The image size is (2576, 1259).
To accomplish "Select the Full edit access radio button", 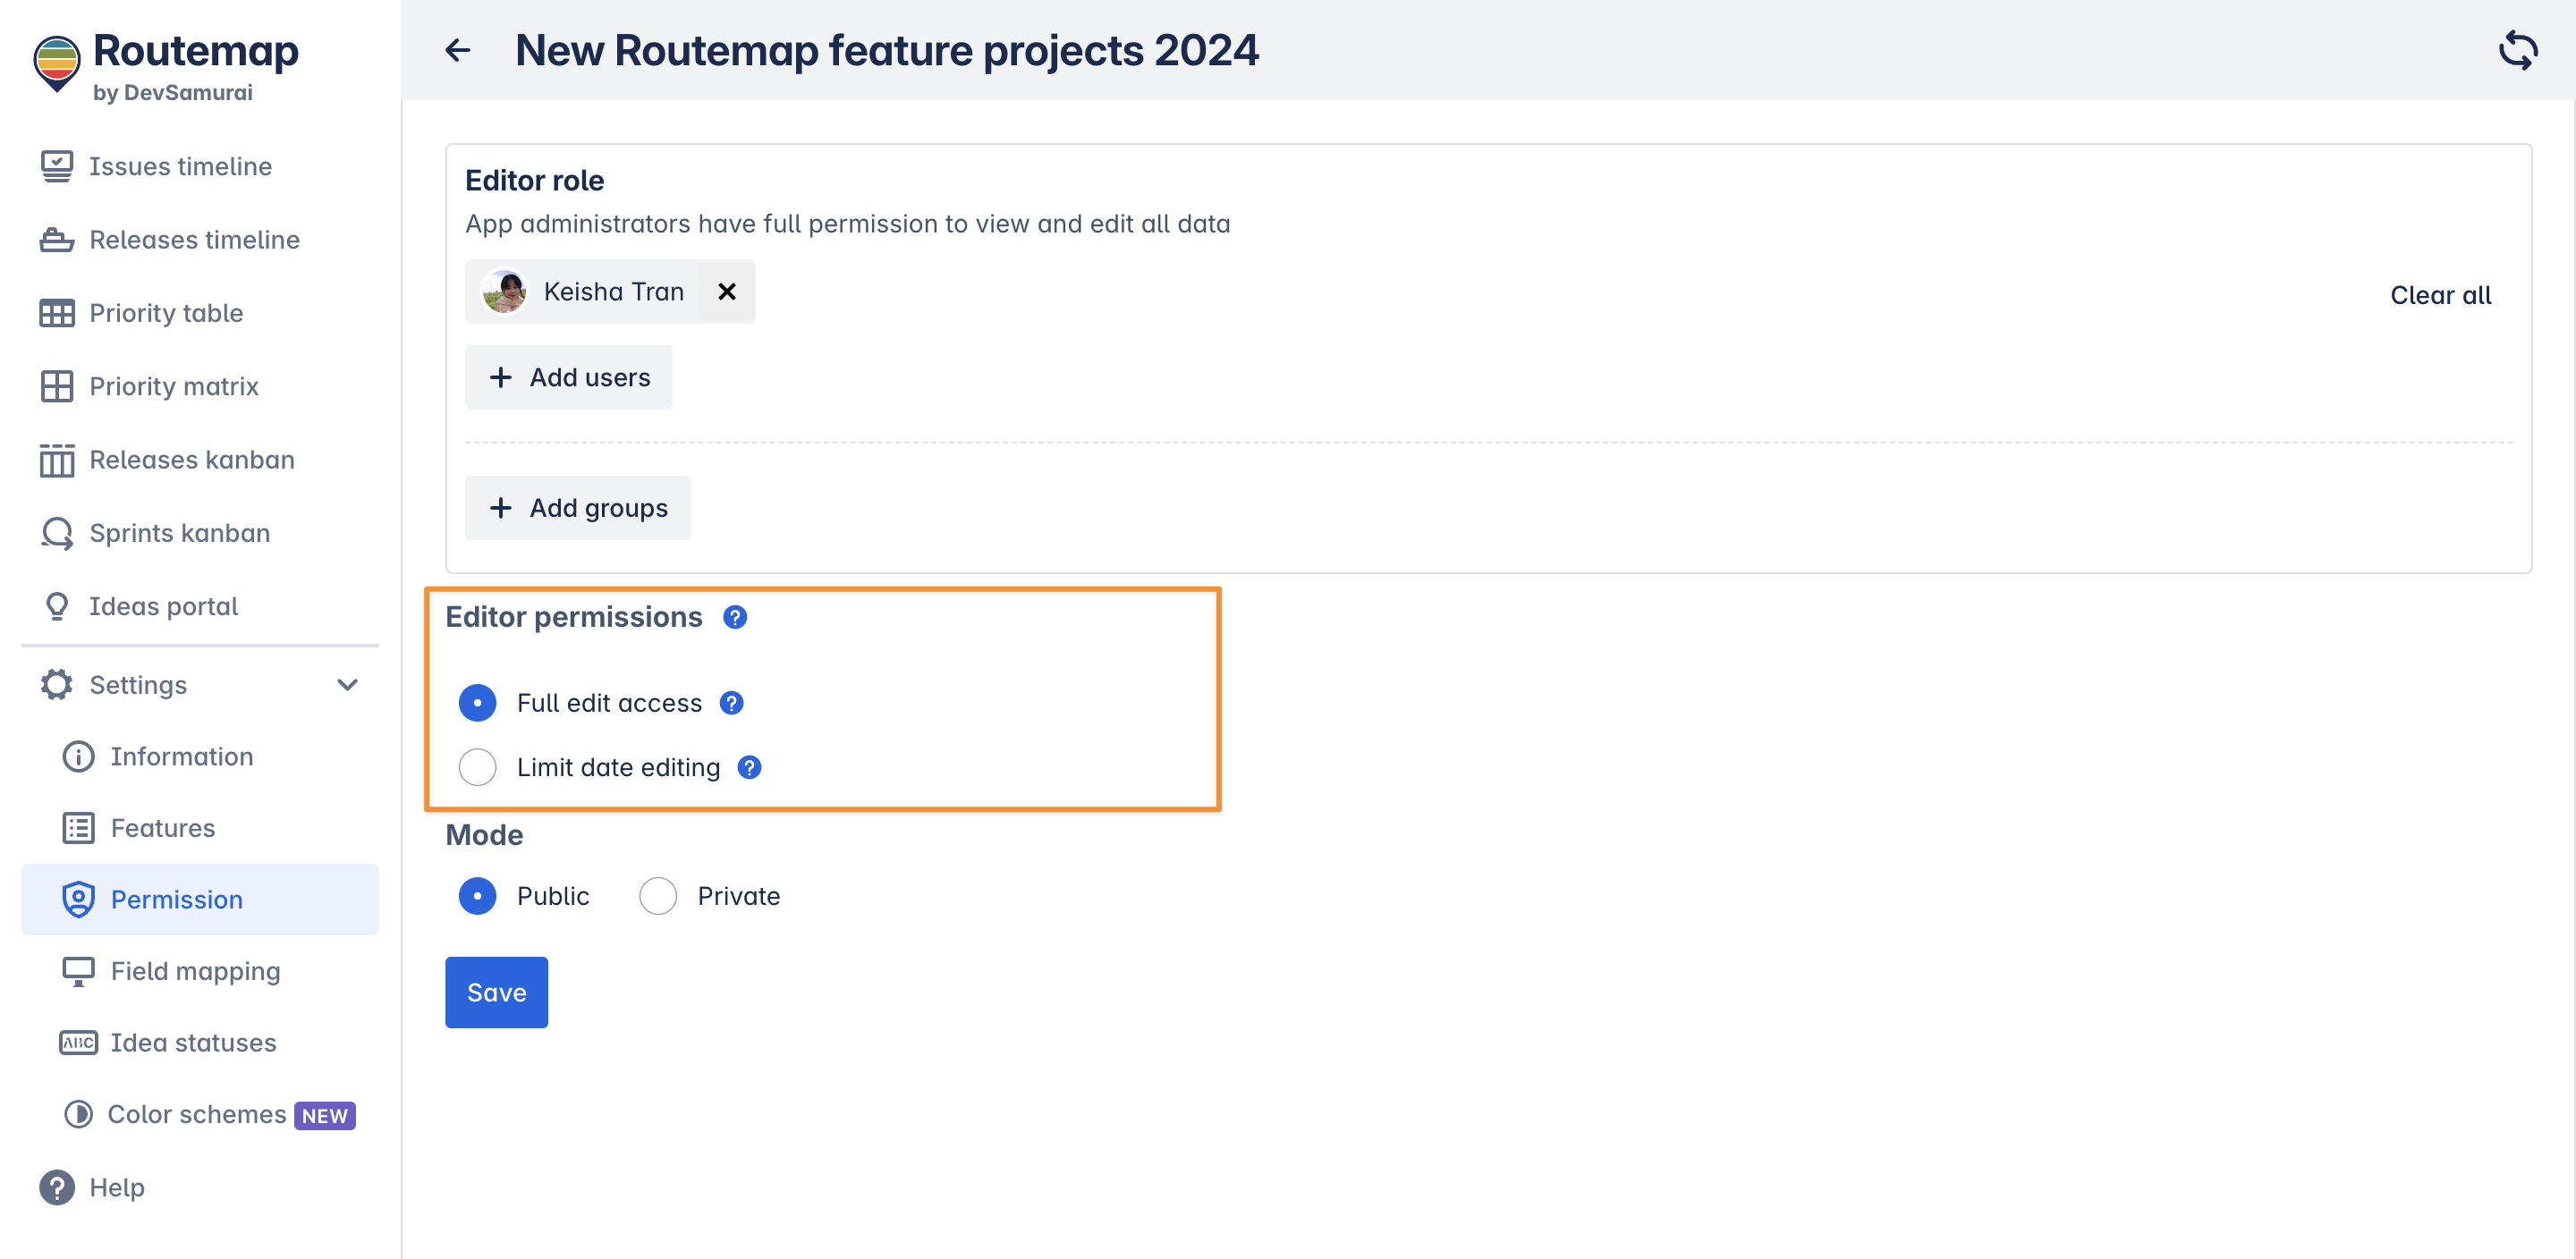I will point(477,703).
